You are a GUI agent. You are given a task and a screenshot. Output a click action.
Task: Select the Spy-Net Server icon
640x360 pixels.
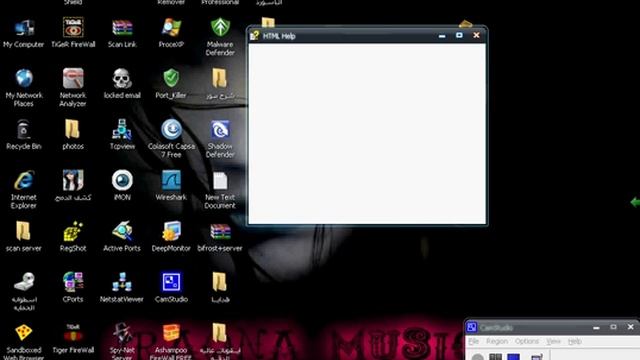pos(122,333)
